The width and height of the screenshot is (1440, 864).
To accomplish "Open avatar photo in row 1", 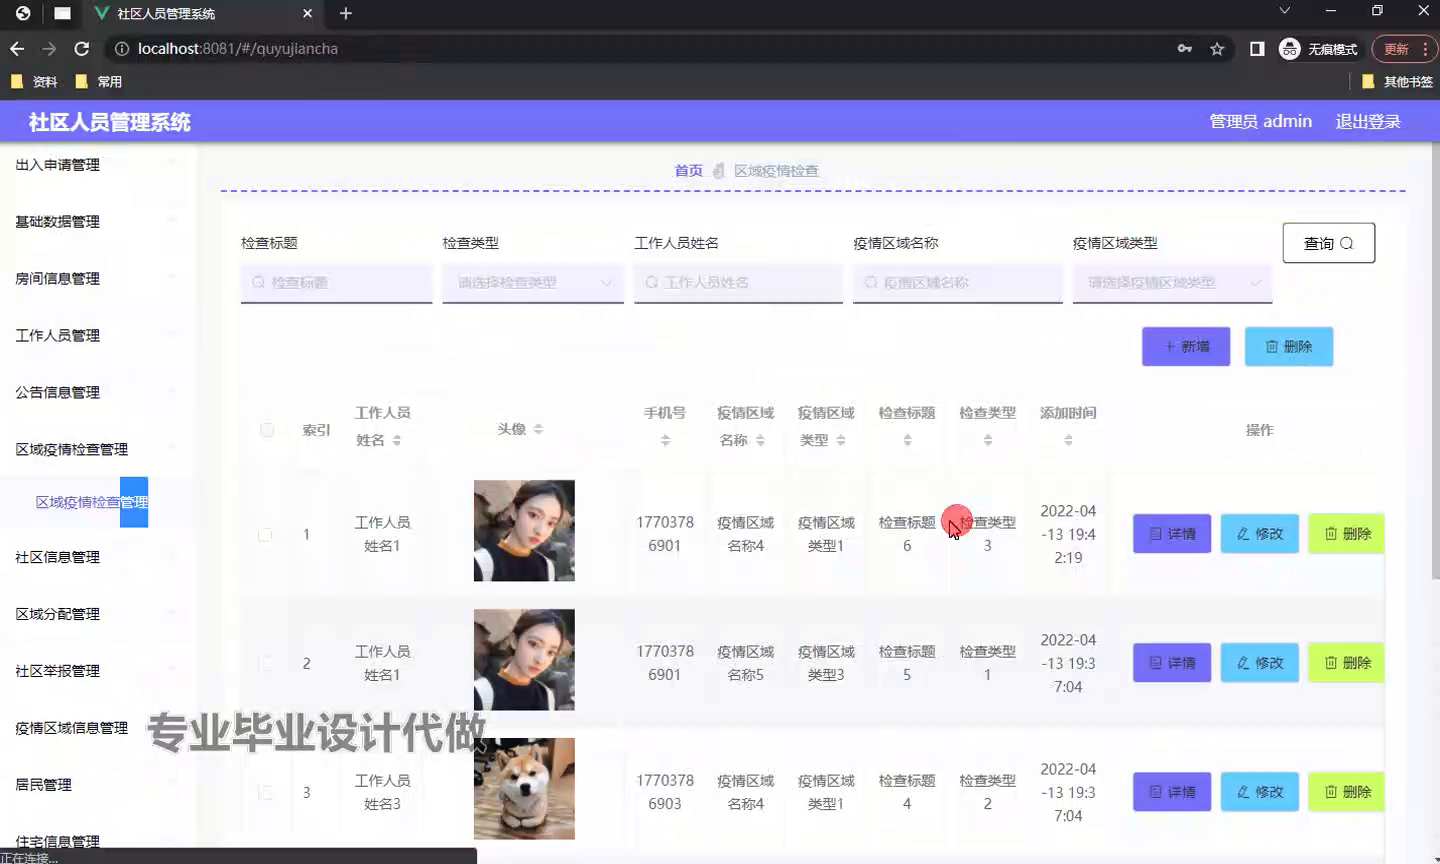I will click(524, 531).
